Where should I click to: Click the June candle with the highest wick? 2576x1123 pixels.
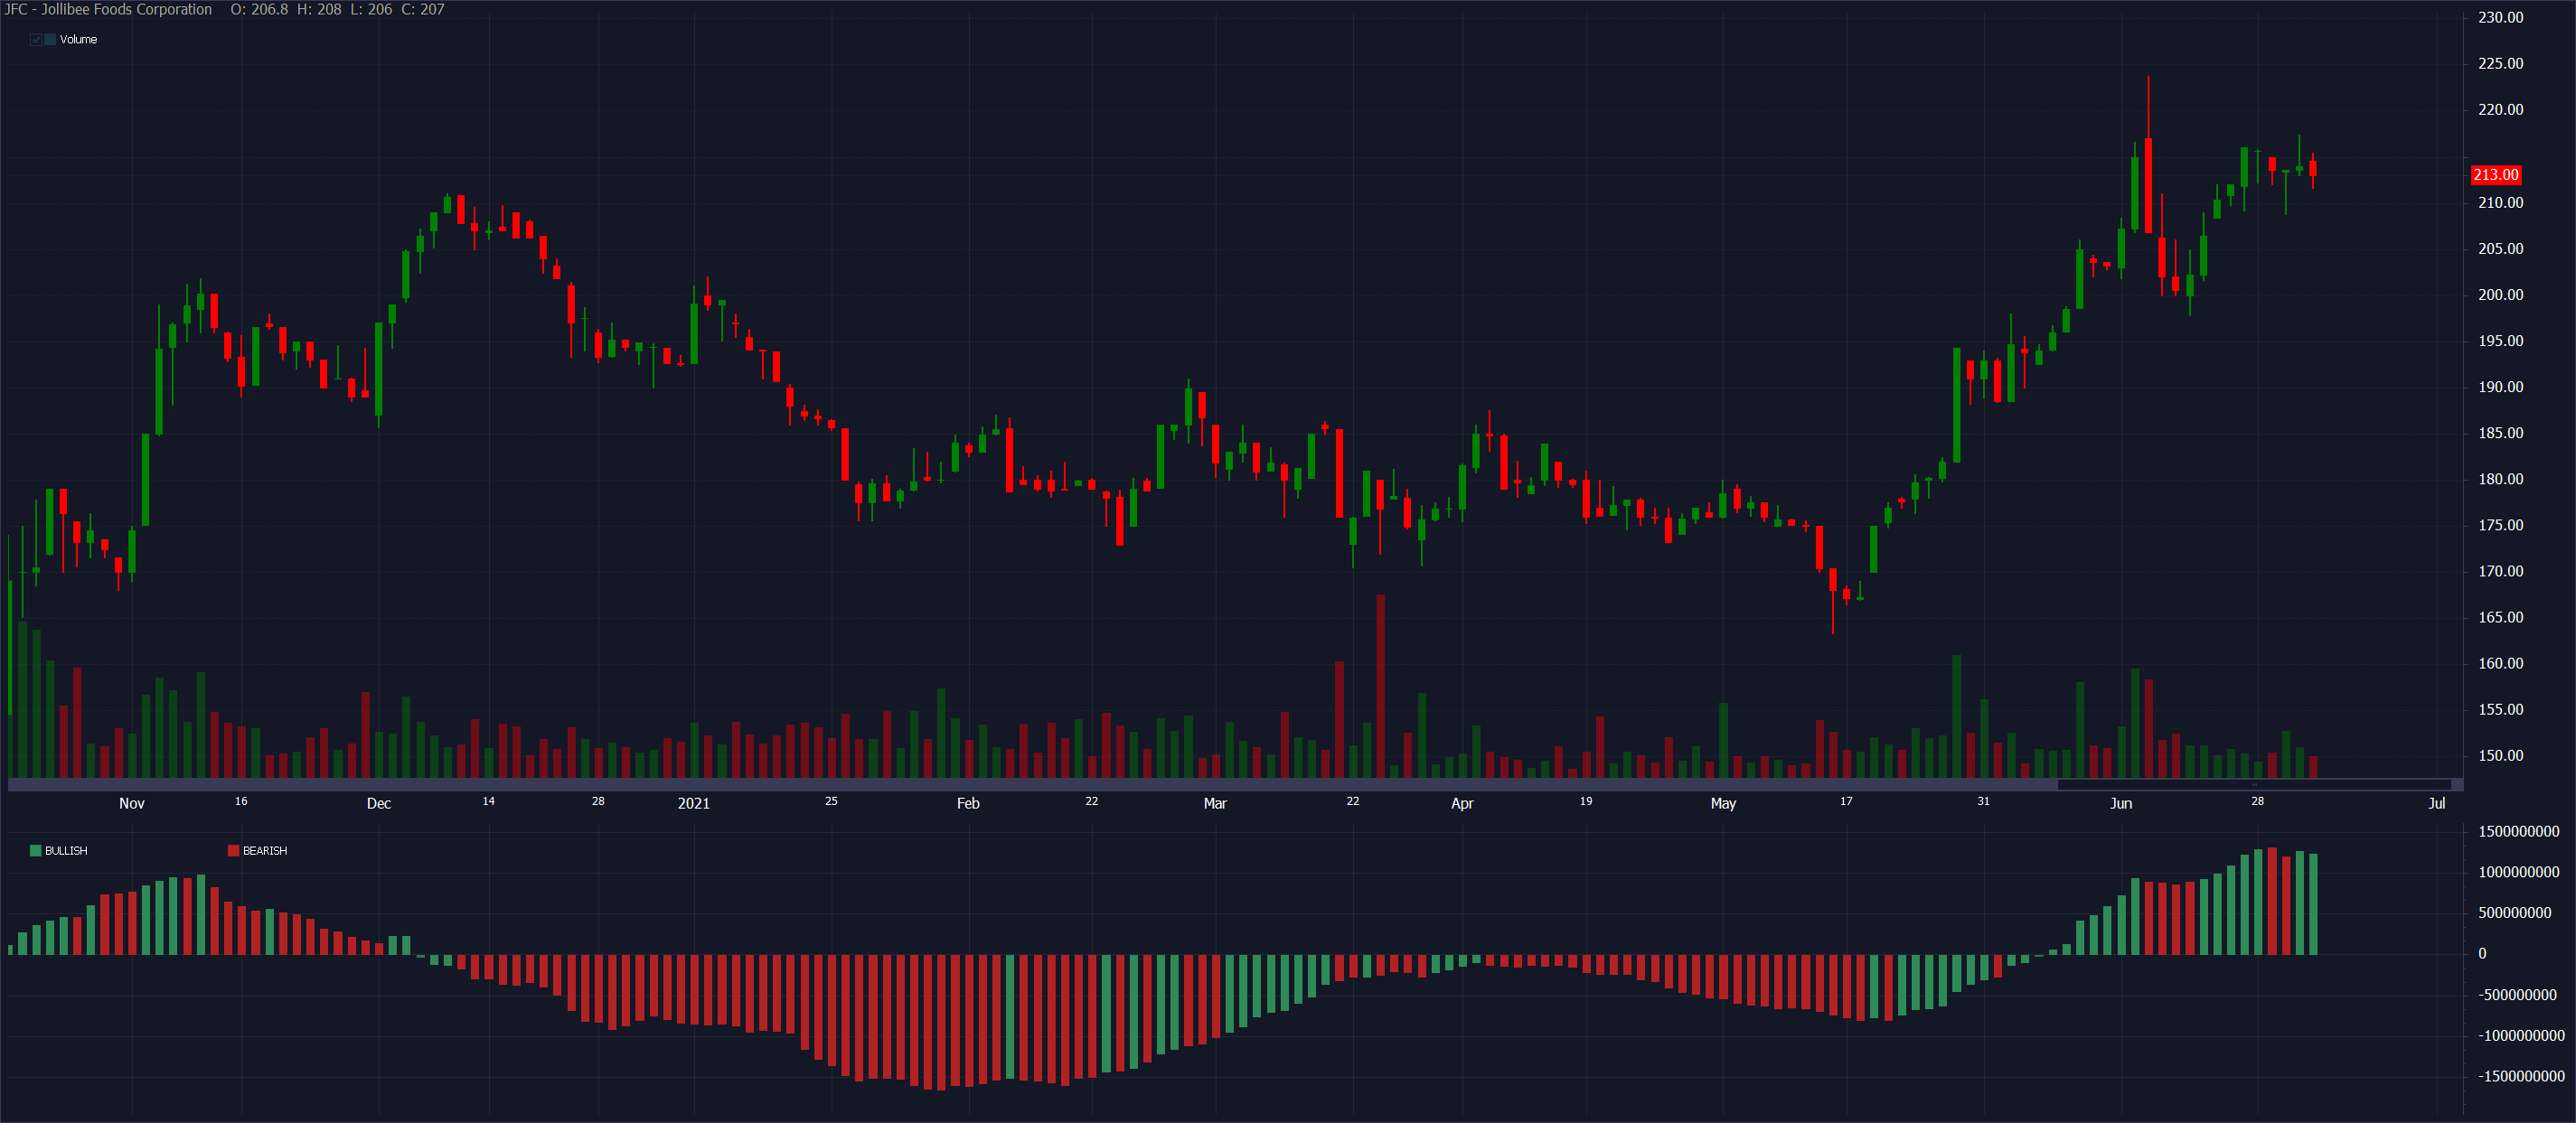pos(2148,185)
